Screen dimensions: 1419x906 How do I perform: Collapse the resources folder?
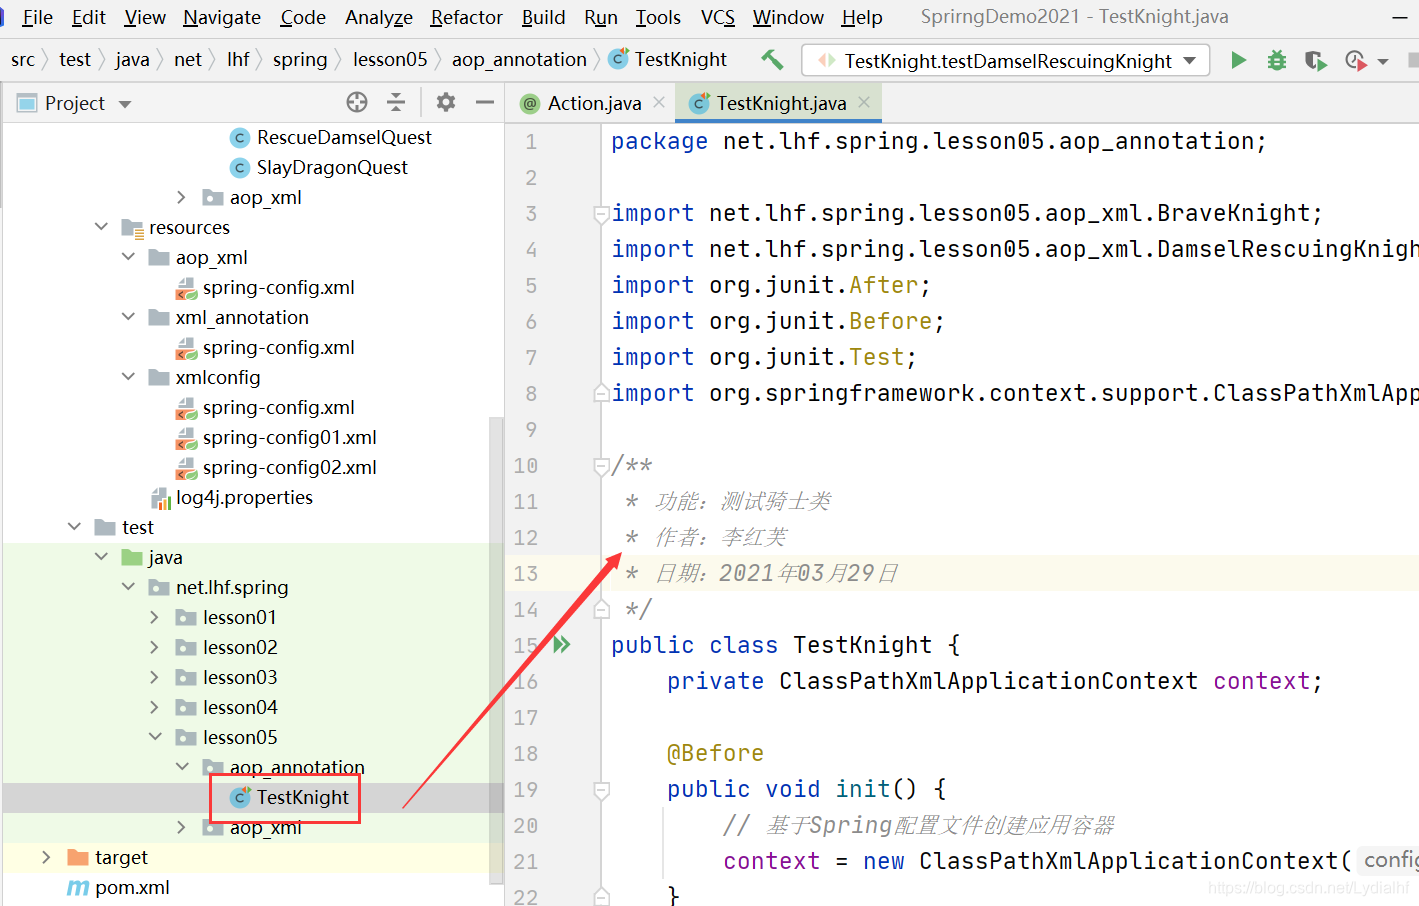(x=101, y=226)
